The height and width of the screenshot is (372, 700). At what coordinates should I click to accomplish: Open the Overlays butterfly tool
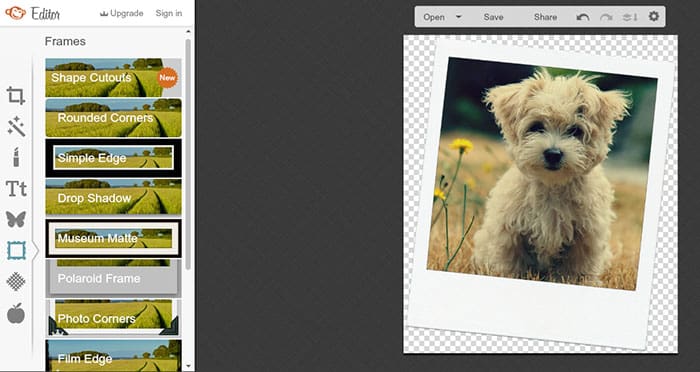click(x=16, y=219)
